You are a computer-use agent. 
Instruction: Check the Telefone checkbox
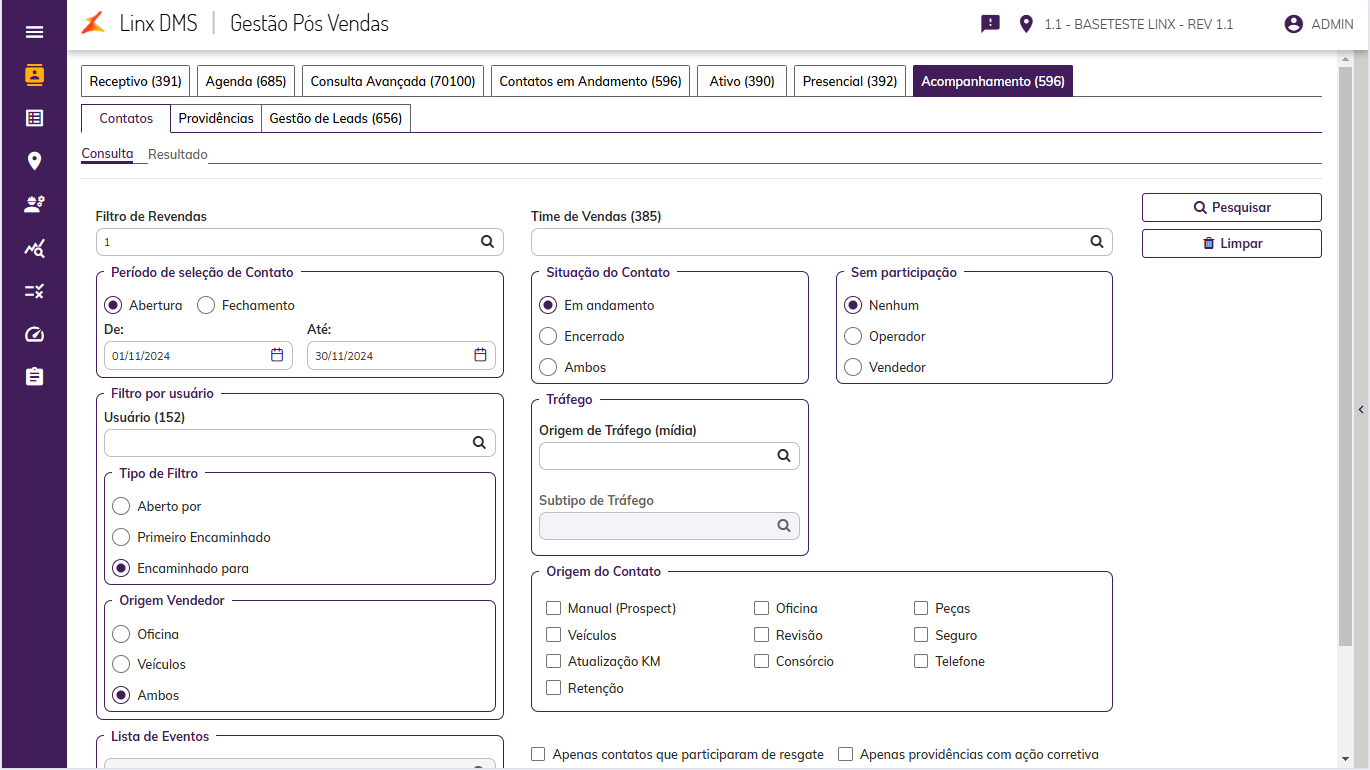tap(921, 661)
